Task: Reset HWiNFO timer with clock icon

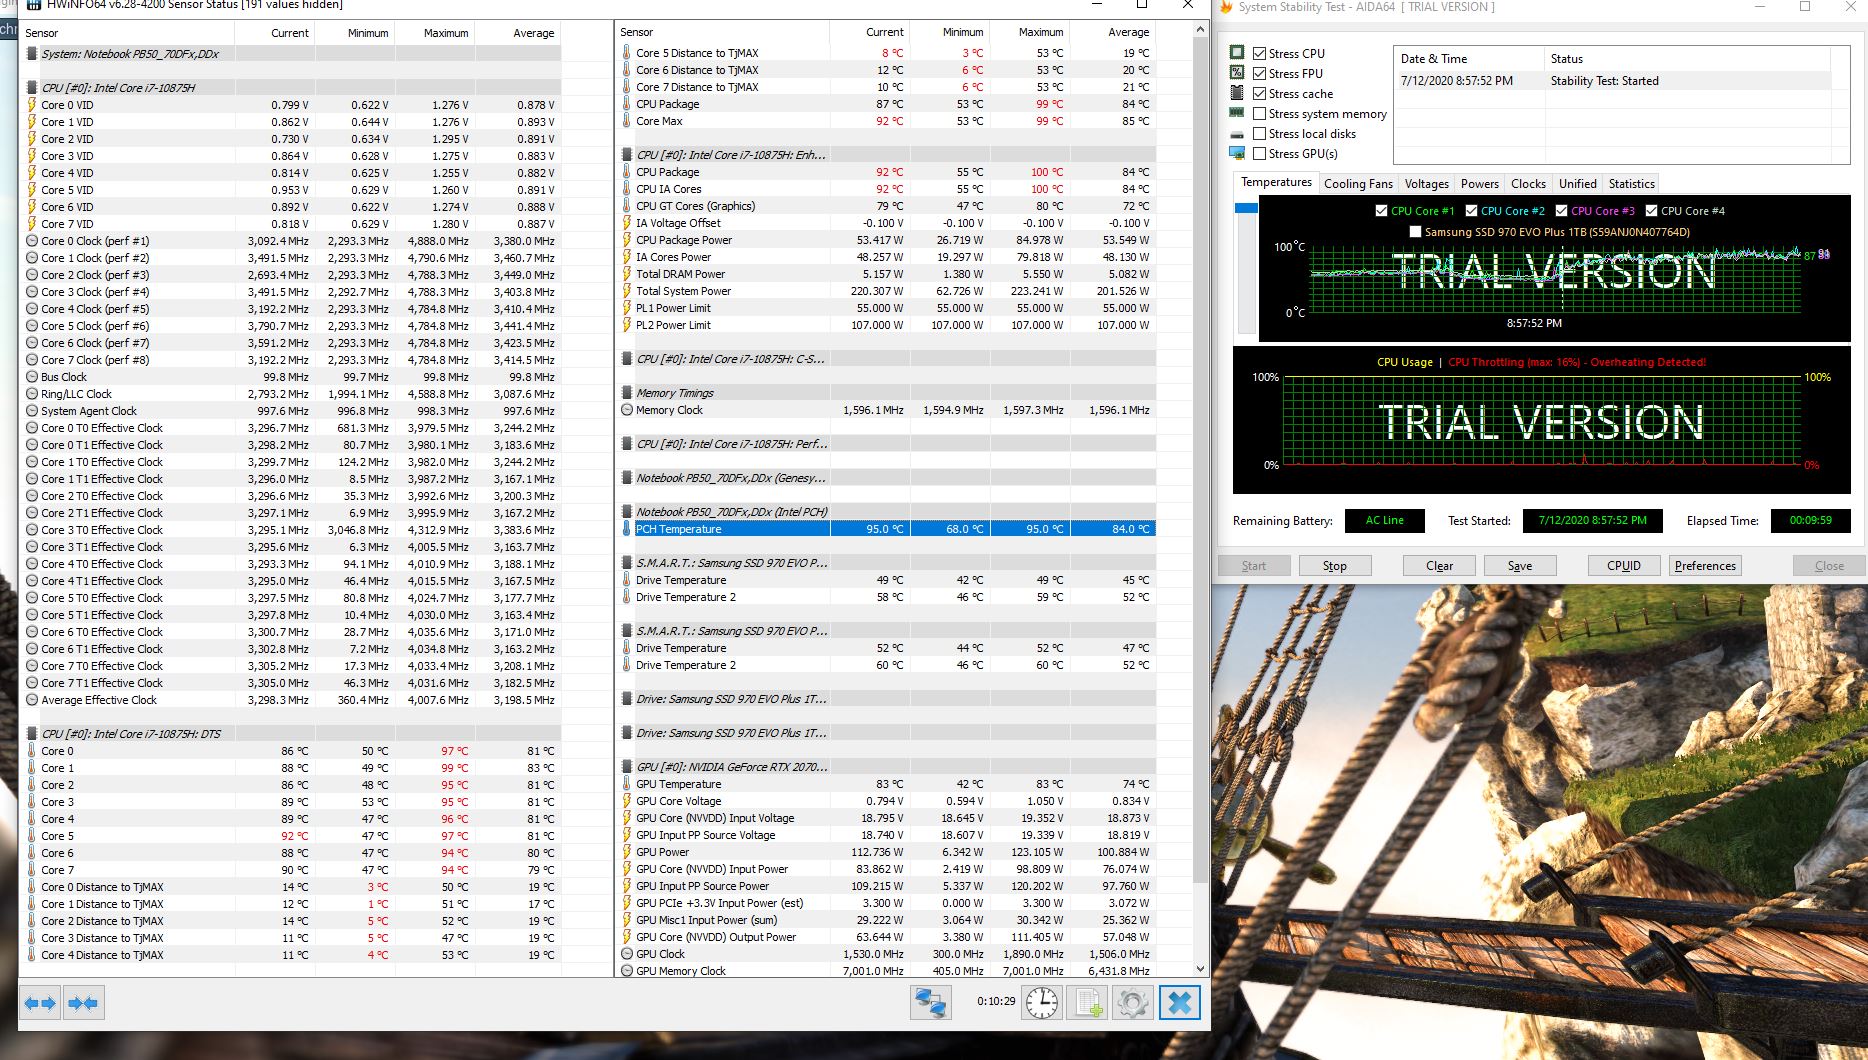Action: click(x=1041, y=1002)
